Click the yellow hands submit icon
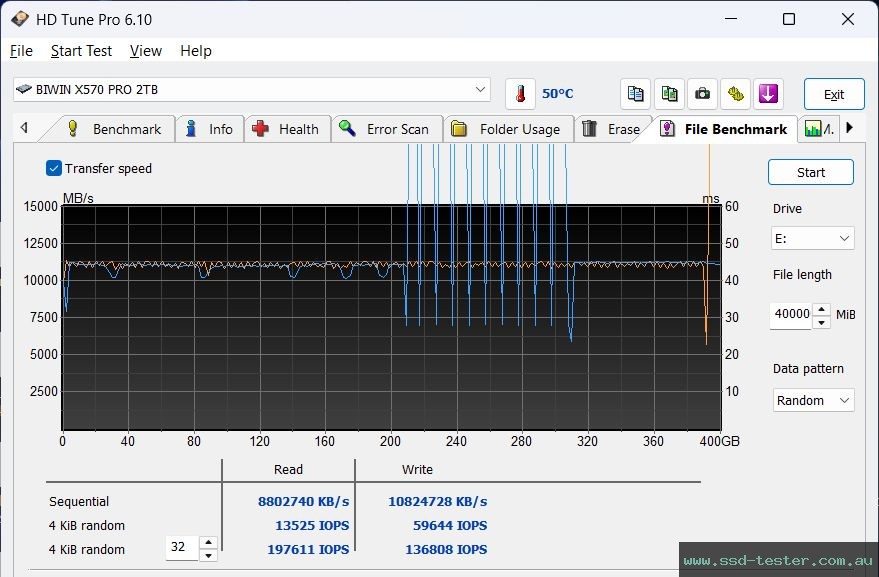Image resolution: width=879 pixels, height=577 pixels. click(735, 93)
